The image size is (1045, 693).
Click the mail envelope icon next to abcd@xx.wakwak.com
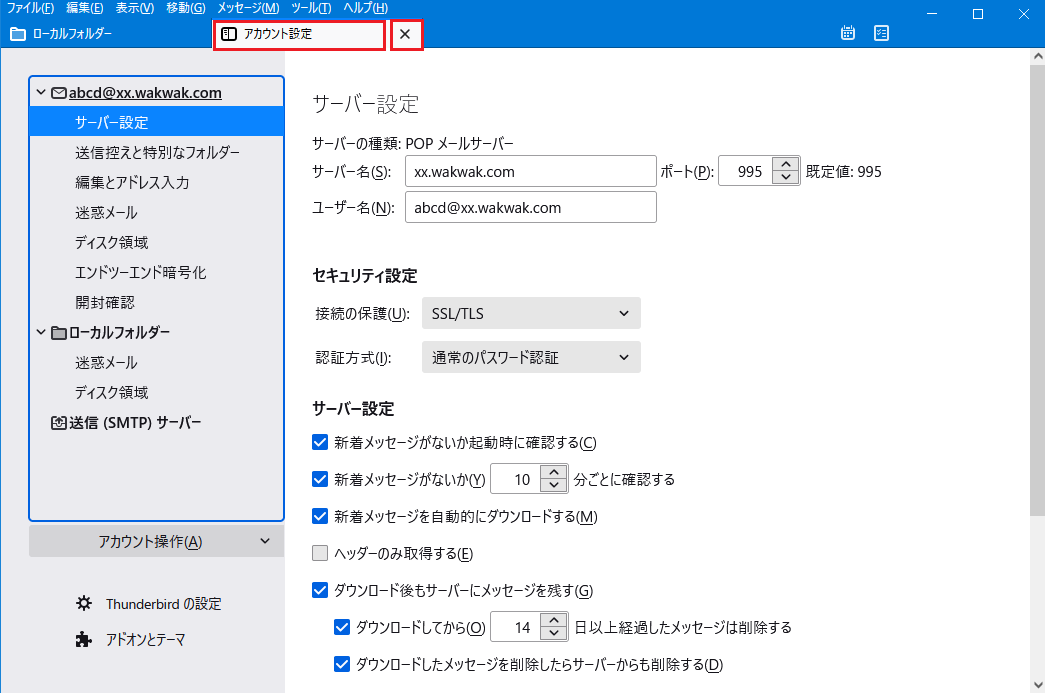[x=59, y=93]
